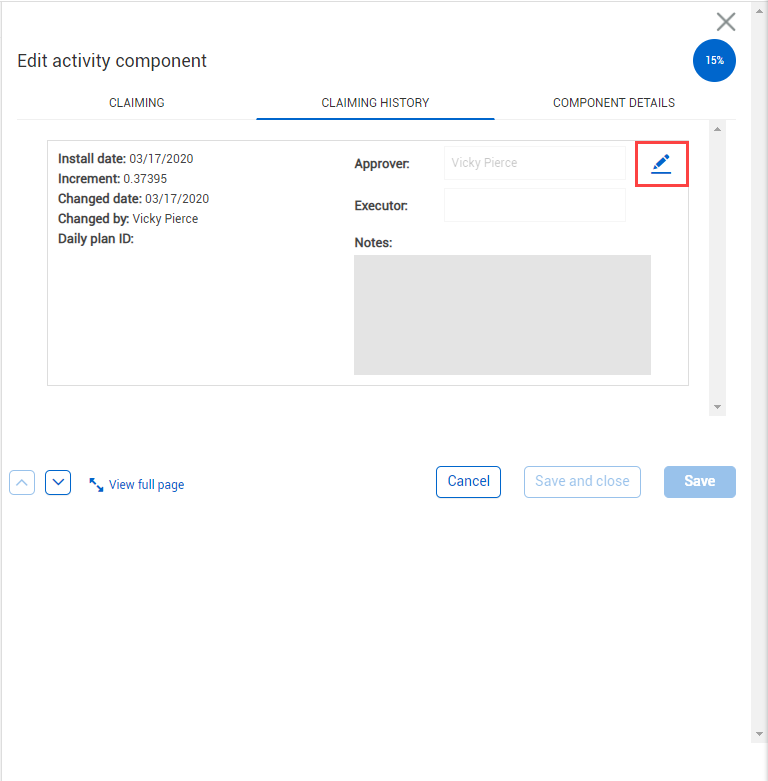Click the Save button

(700, 482)
